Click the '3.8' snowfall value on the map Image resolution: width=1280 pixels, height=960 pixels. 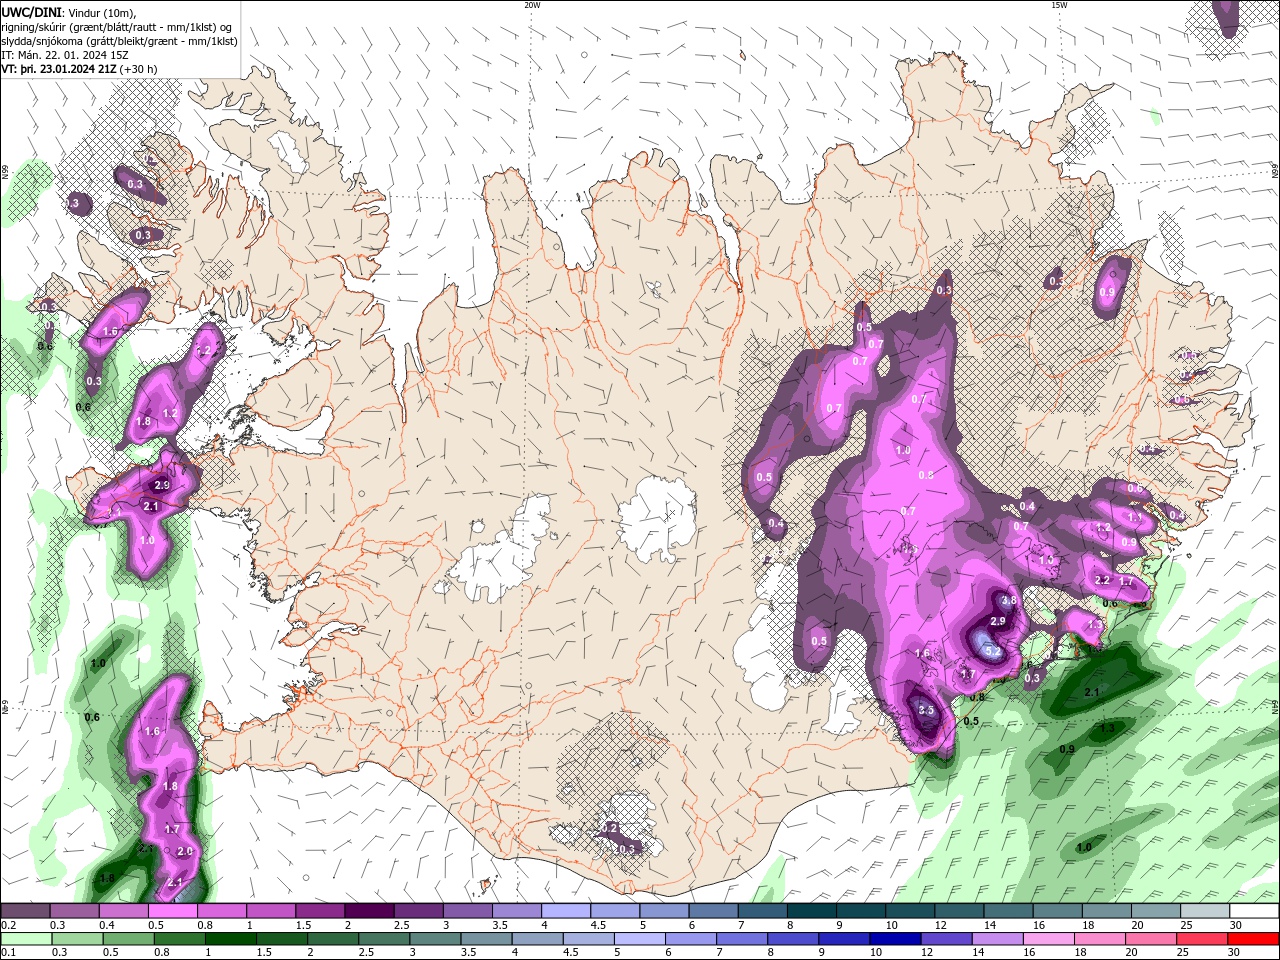pos(1009,600)
